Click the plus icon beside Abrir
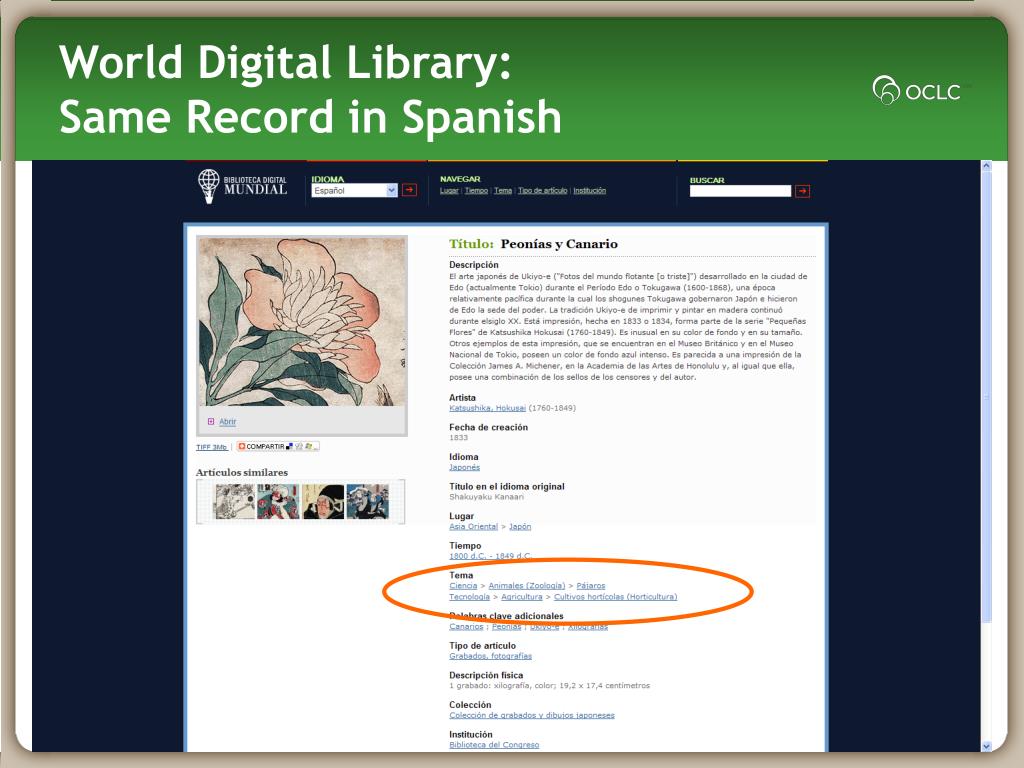This screenshot has height=768, width=1024. tap(211, 421)
